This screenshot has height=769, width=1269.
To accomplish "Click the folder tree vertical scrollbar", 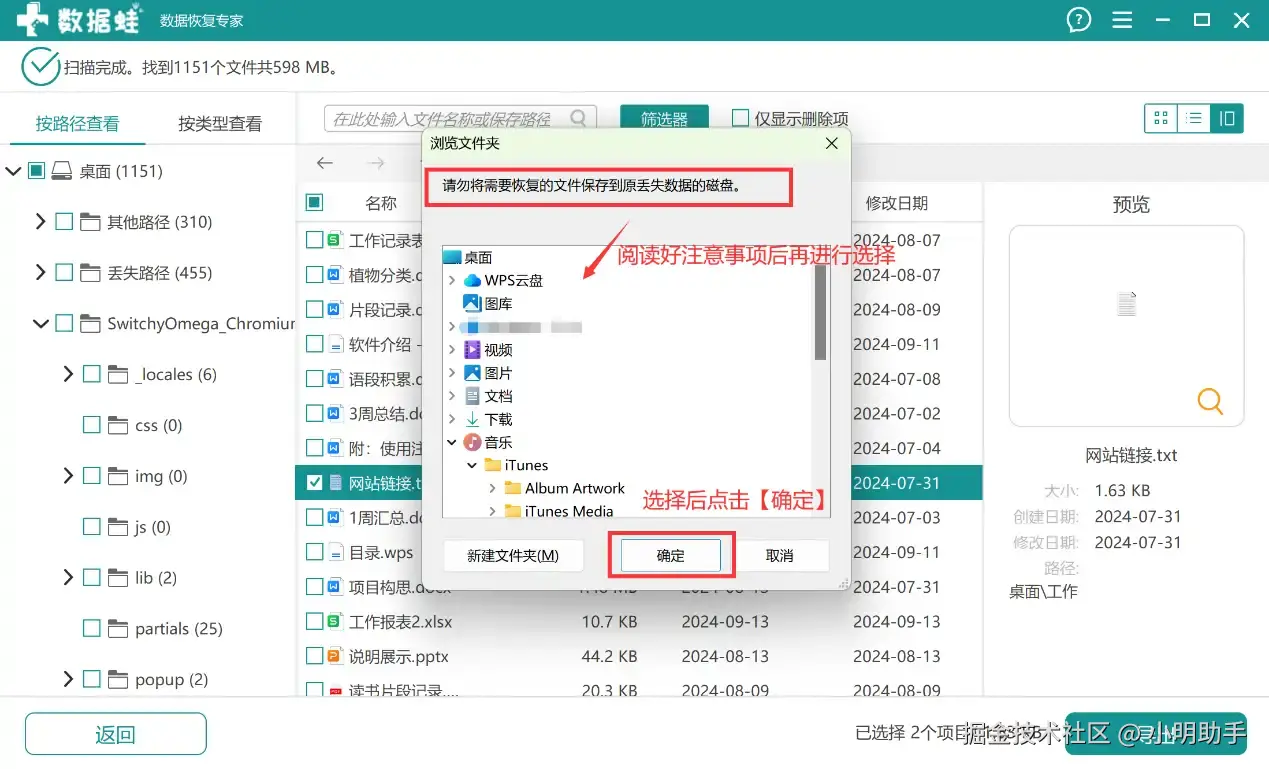I will point(820,311).
